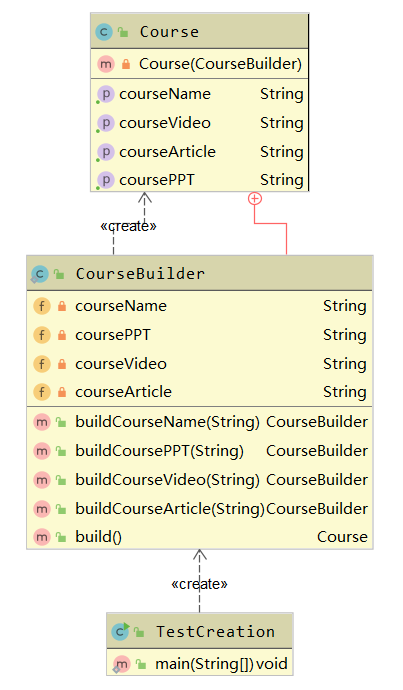
Task: Click the public visibility icon on build() method
Action: [61, 537]
